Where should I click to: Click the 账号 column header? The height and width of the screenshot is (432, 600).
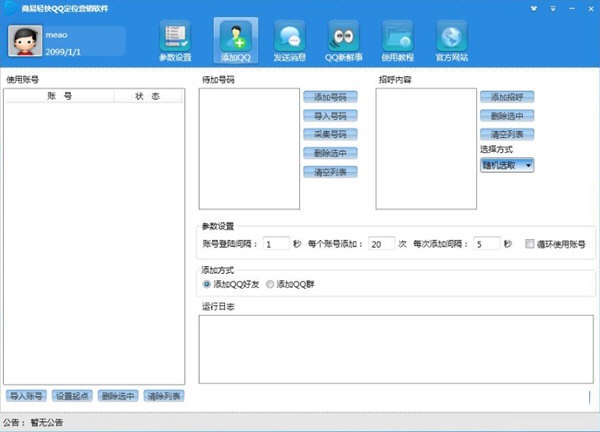click(x=60, y=96)
